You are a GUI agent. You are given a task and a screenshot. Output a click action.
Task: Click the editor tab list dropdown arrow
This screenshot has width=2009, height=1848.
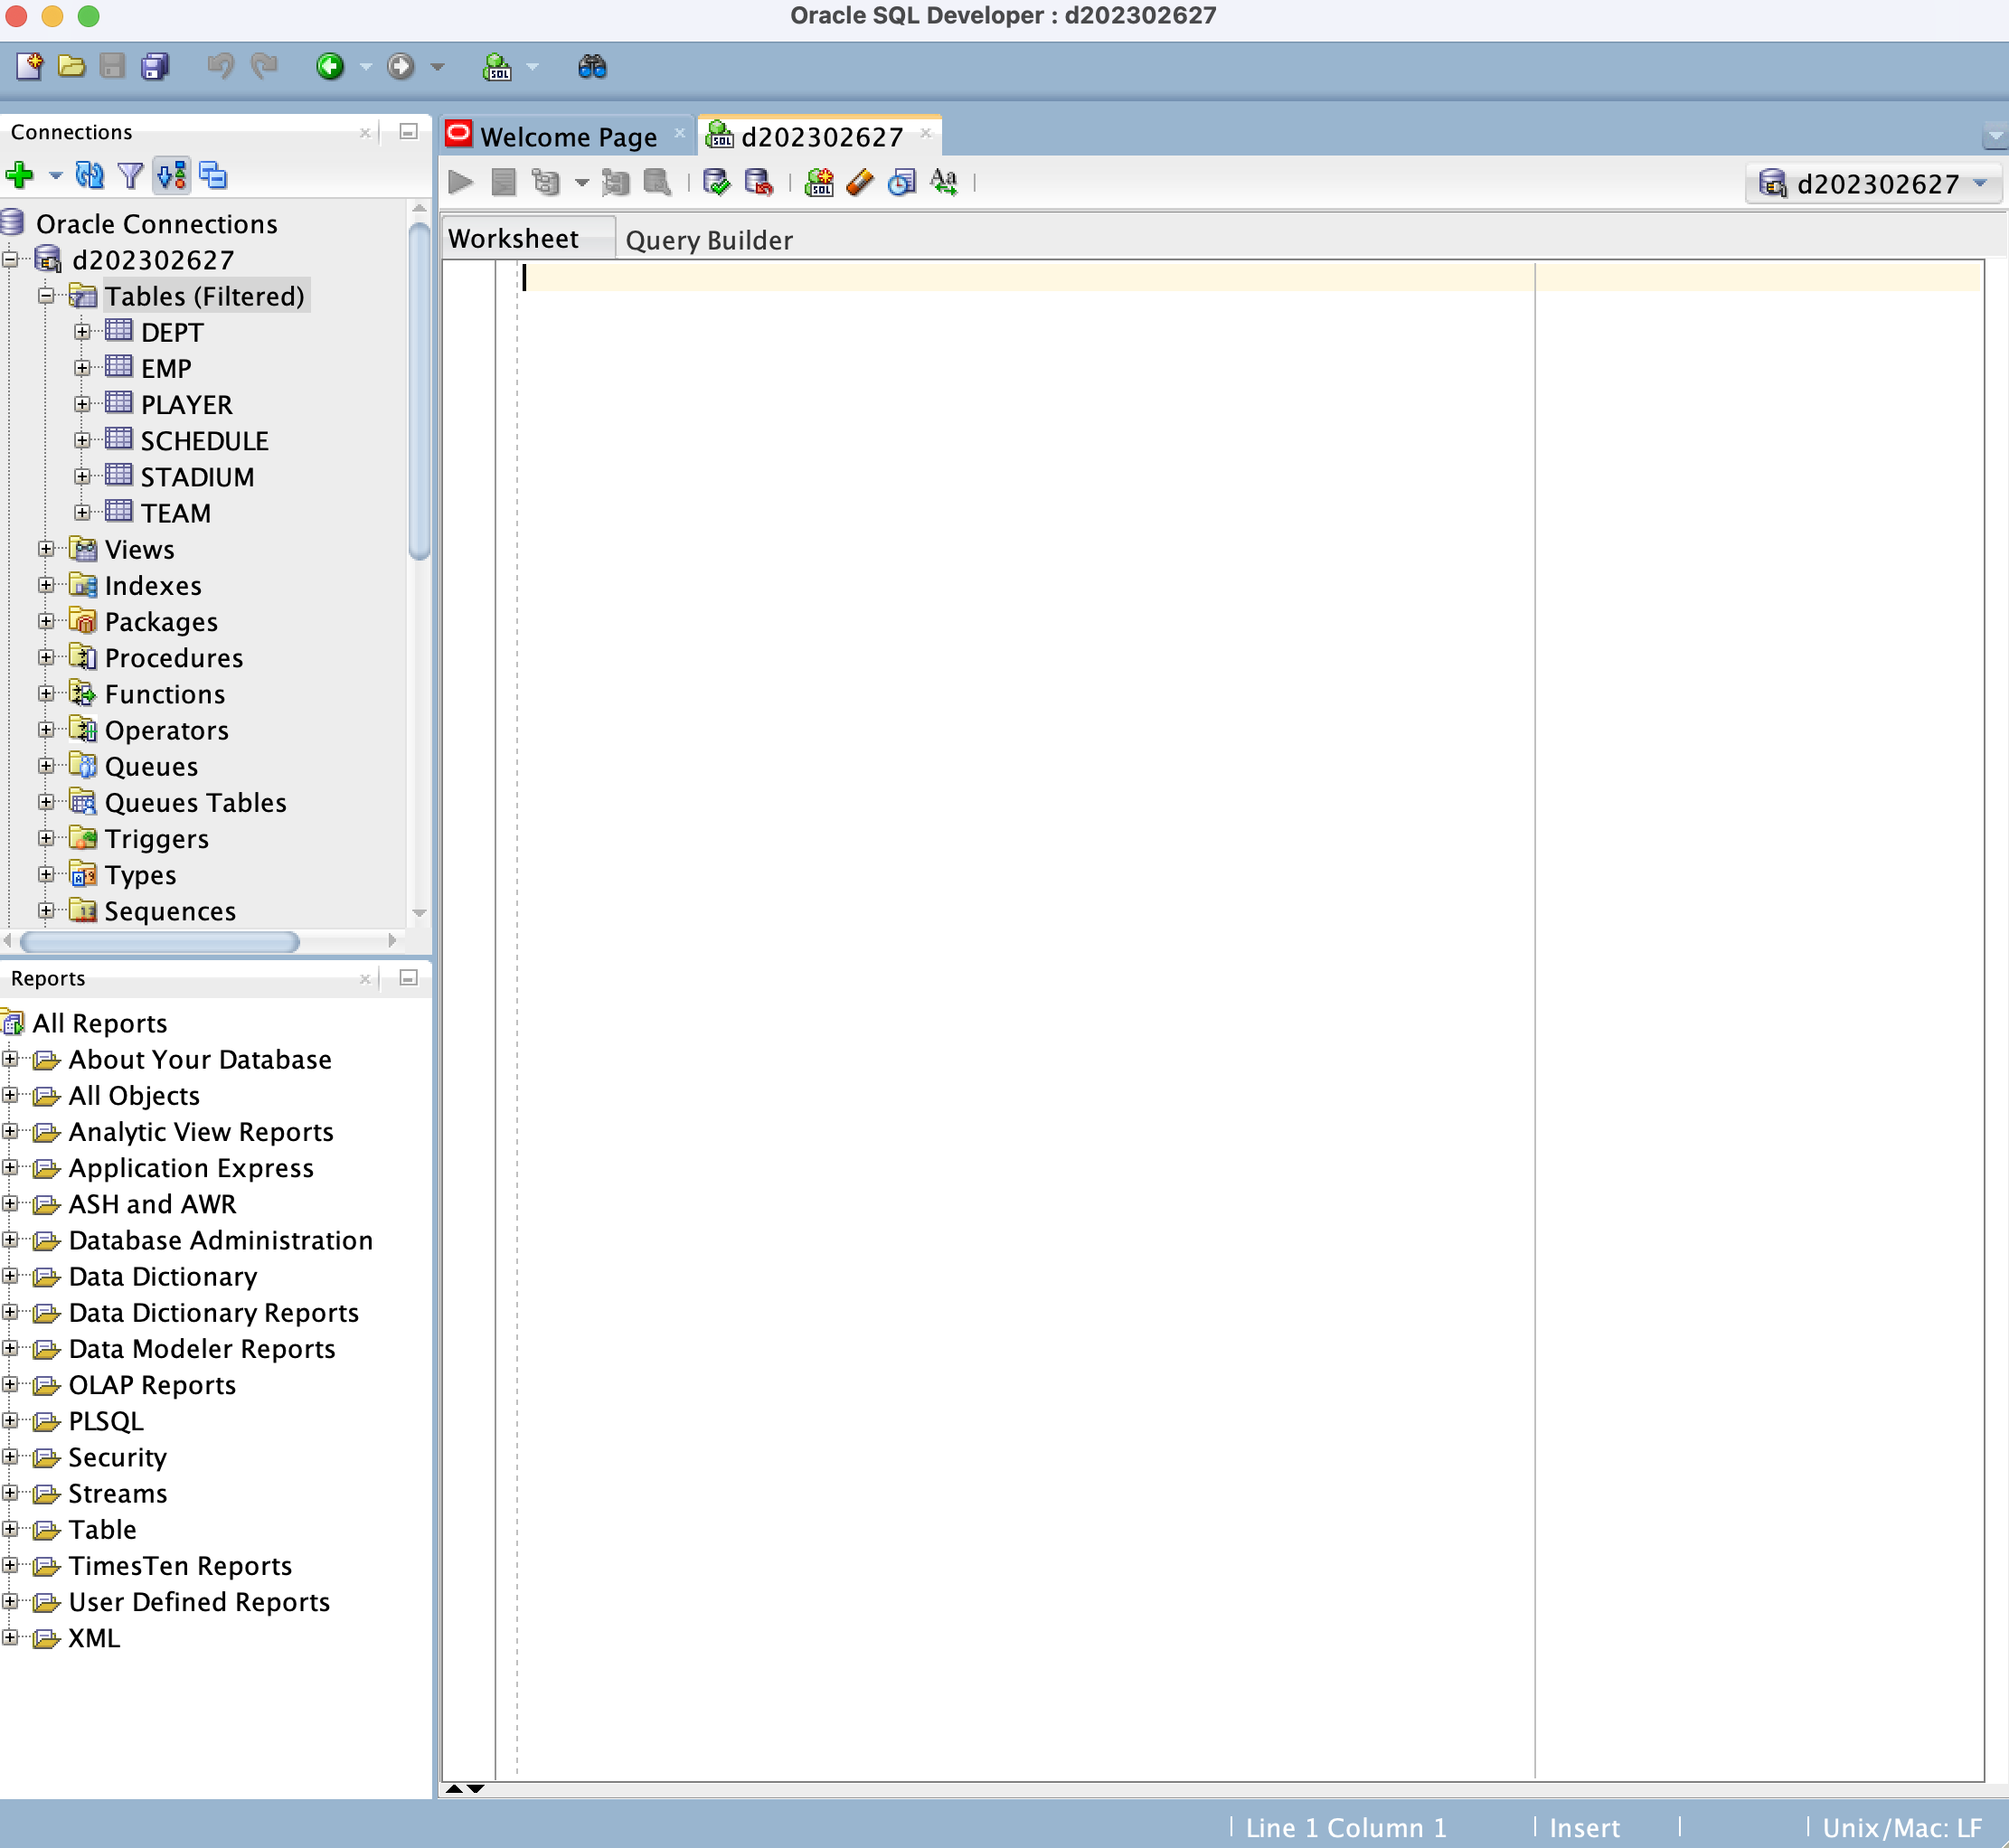click(x=1995, y=136)
